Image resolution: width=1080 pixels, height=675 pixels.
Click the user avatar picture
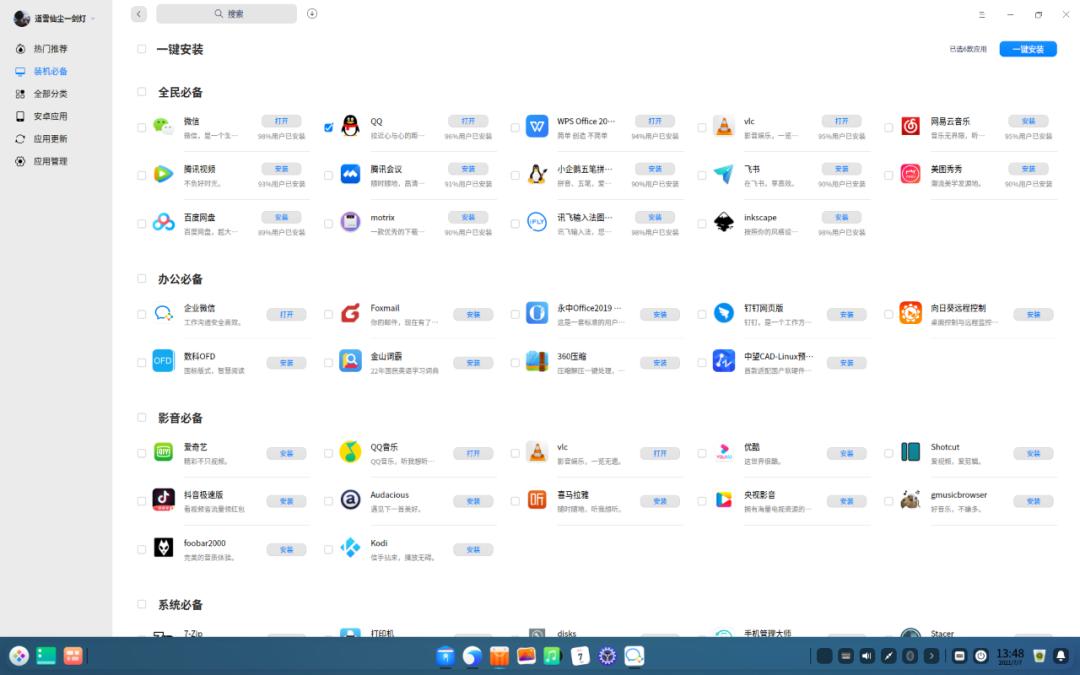21,19
